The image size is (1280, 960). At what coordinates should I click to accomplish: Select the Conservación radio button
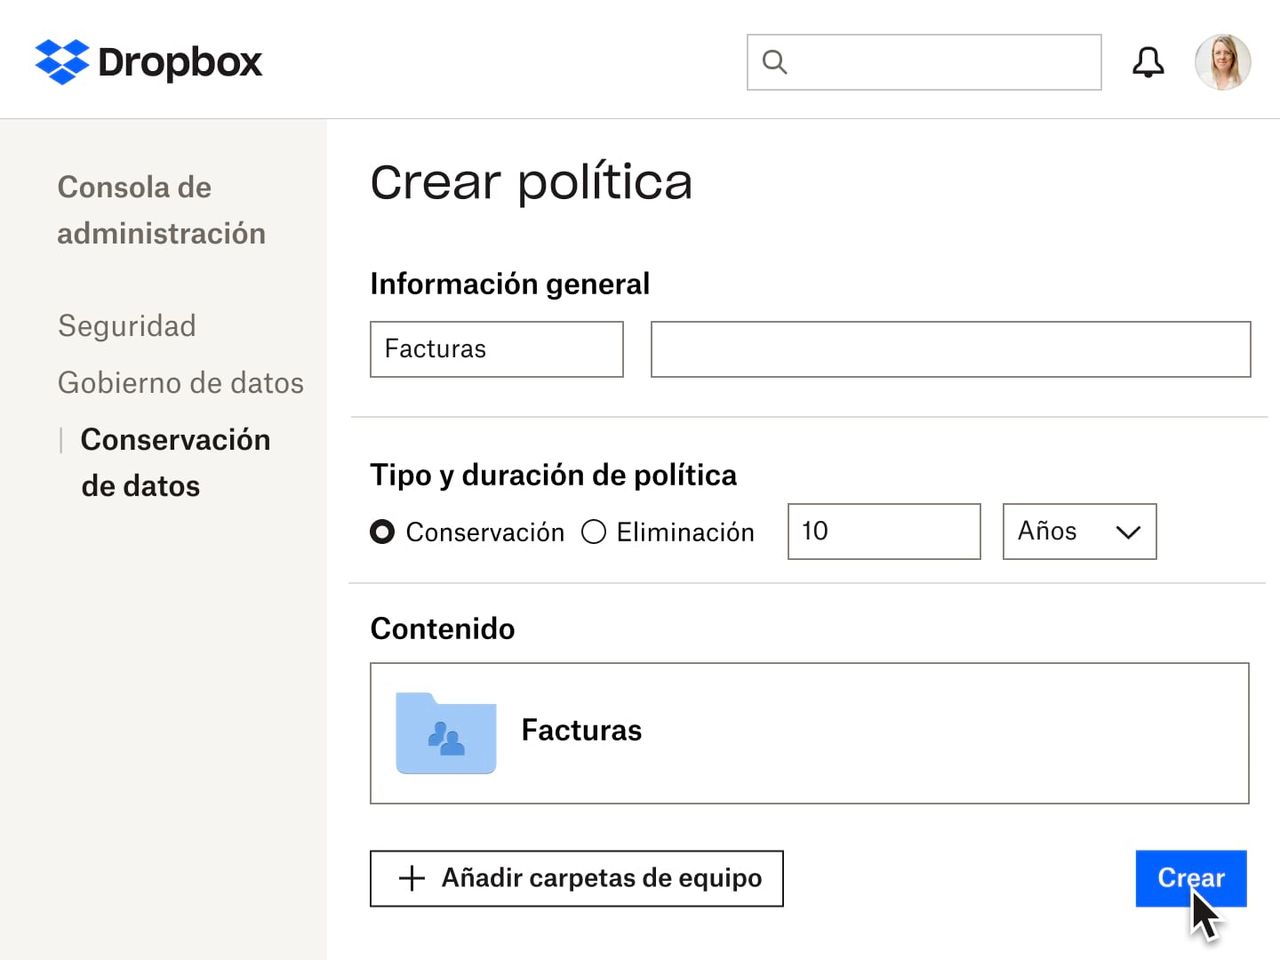382,532
